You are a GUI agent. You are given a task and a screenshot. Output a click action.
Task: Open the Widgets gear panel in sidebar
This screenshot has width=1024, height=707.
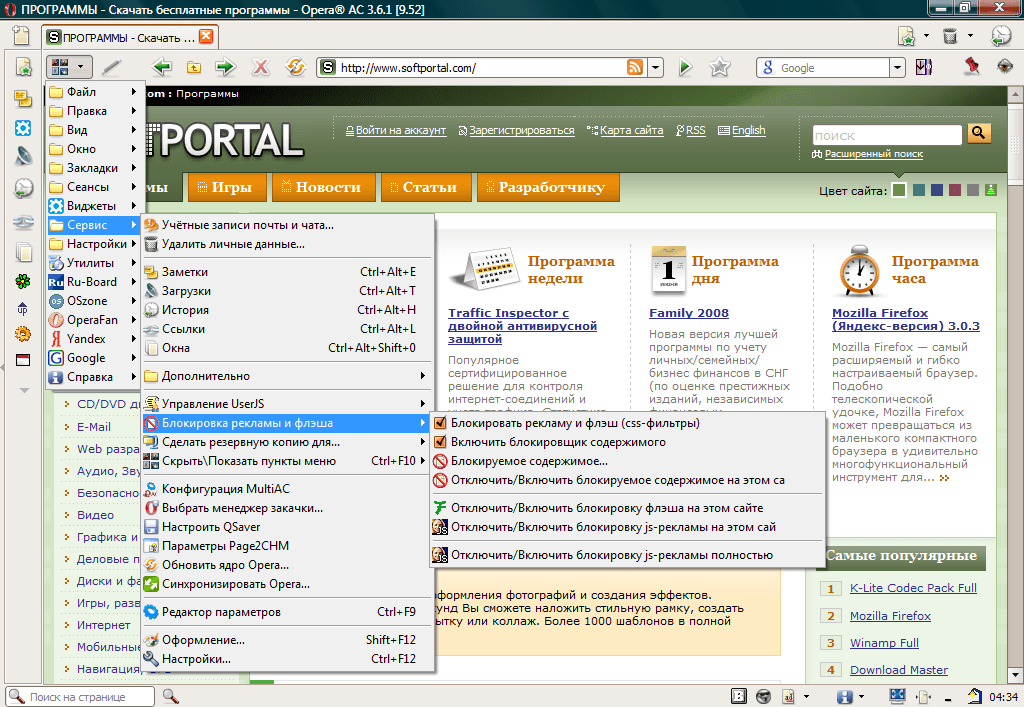pyautogui.click(x=23, y=128)
